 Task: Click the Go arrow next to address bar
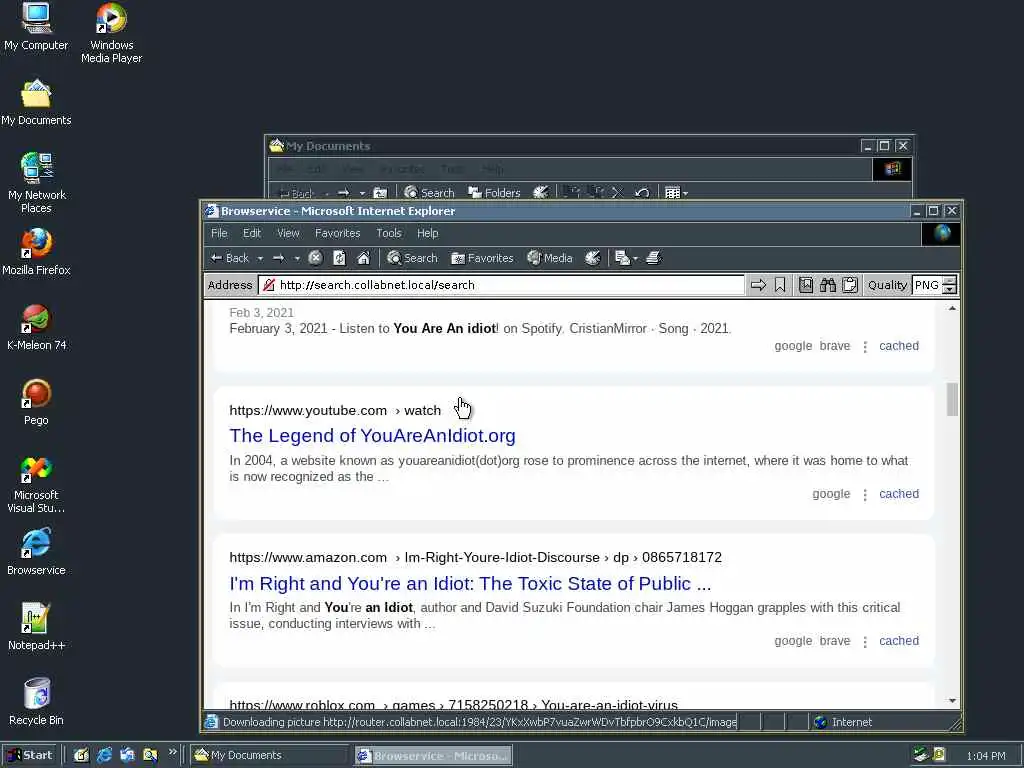pyautogui.click(x=758, y=285)
